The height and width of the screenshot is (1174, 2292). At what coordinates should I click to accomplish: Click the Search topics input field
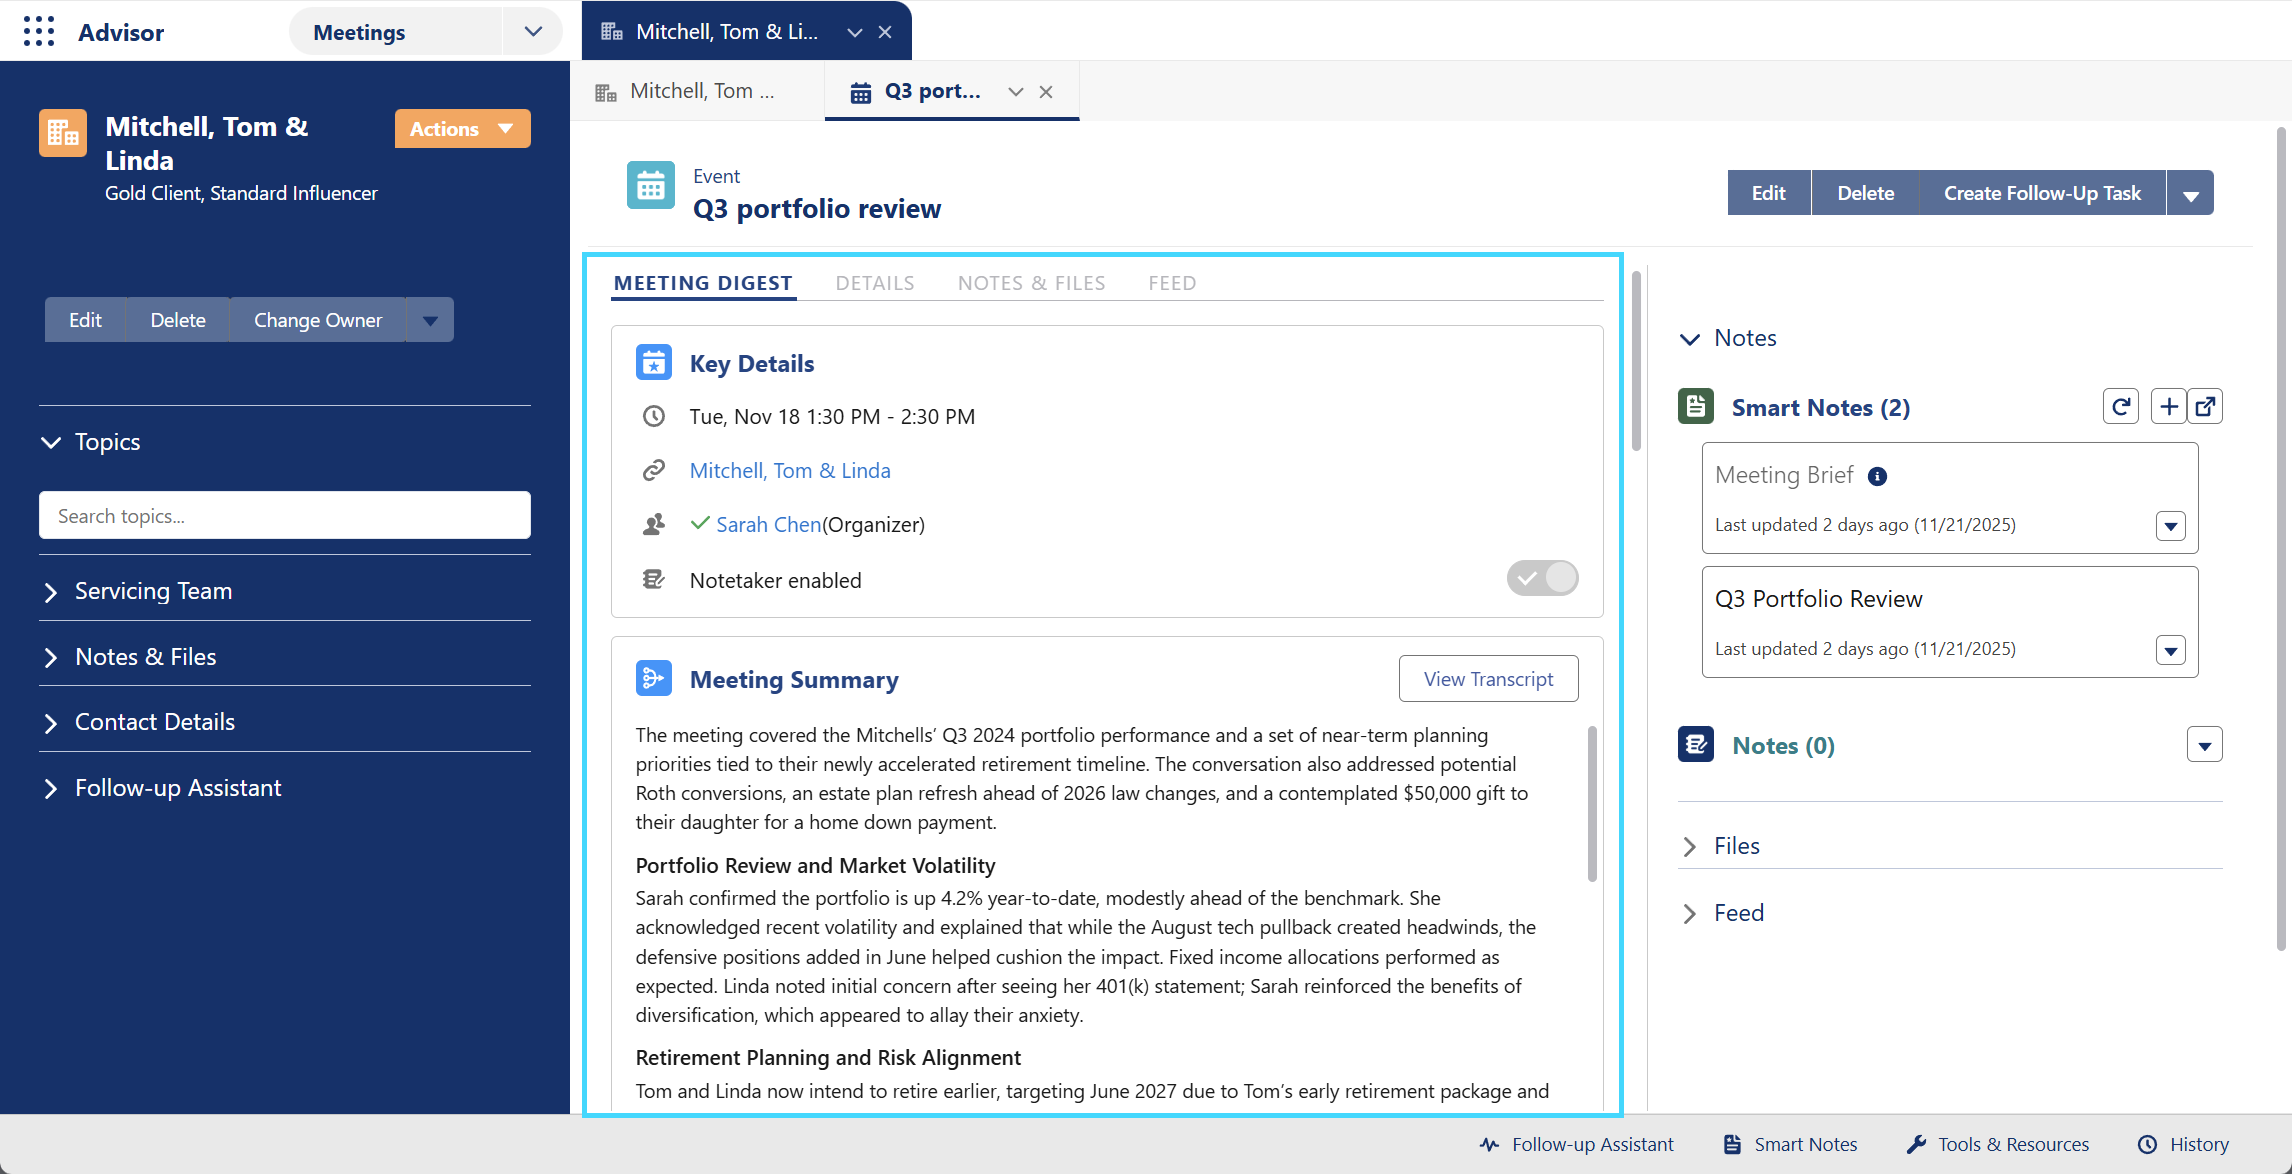pos(284,515)
